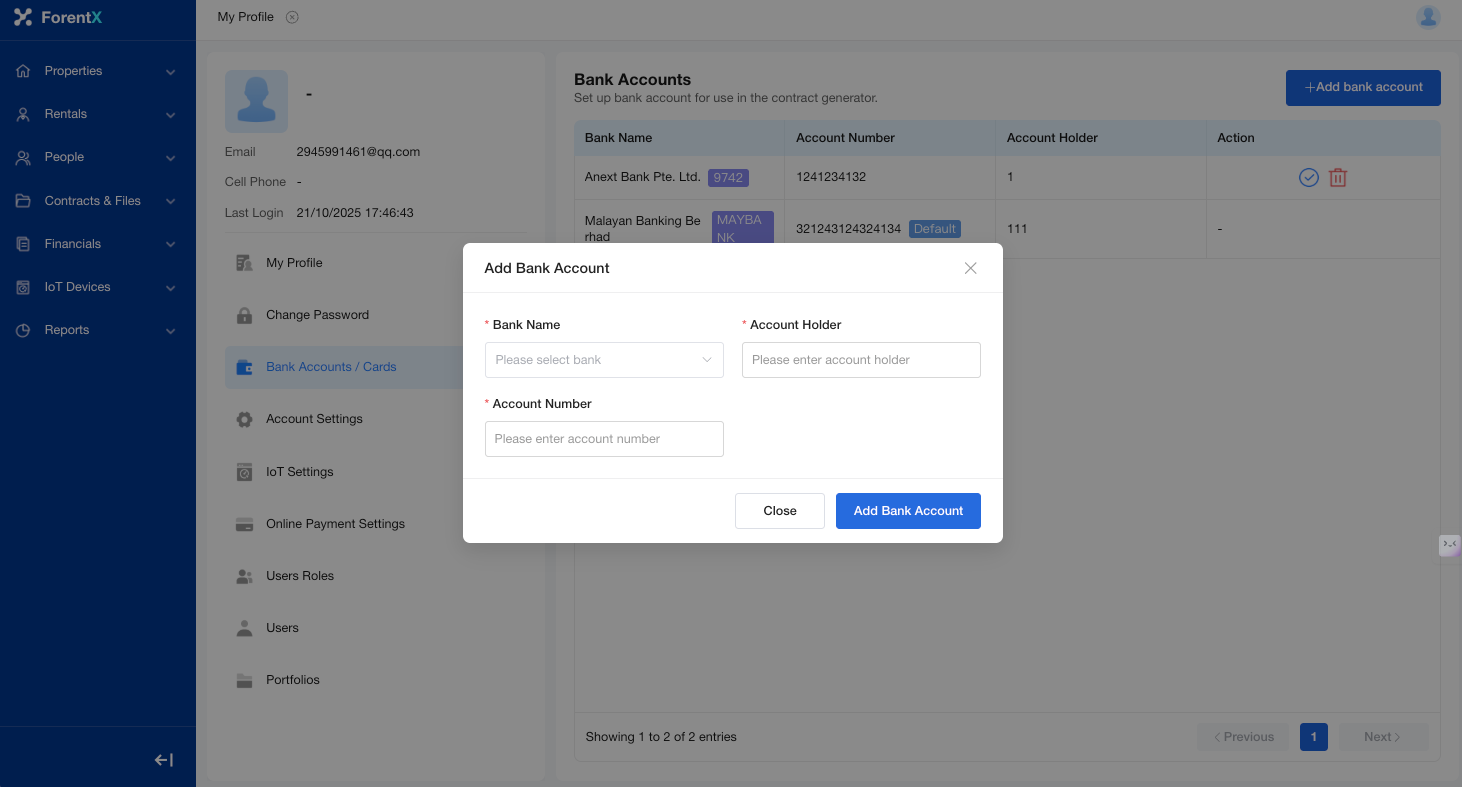This screenshot has width=1462, height=787.
Task: Click the user avatar icon top right
Action: coord(1428,17)
